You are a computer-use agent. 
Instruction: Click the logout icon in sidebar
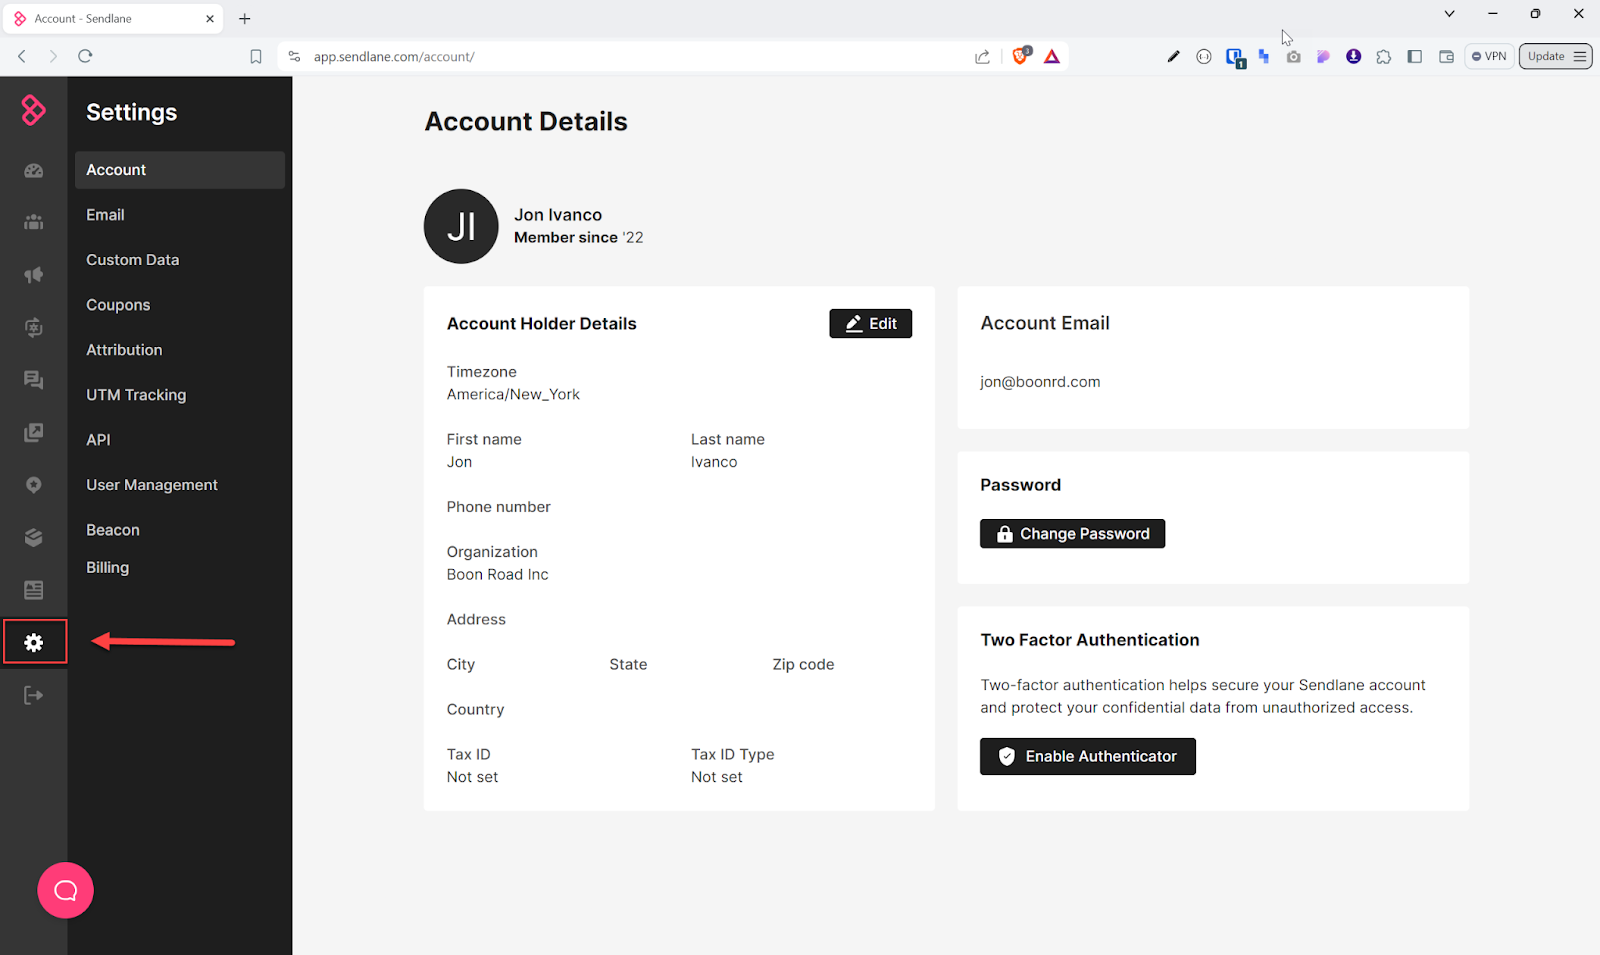point(33,695)
